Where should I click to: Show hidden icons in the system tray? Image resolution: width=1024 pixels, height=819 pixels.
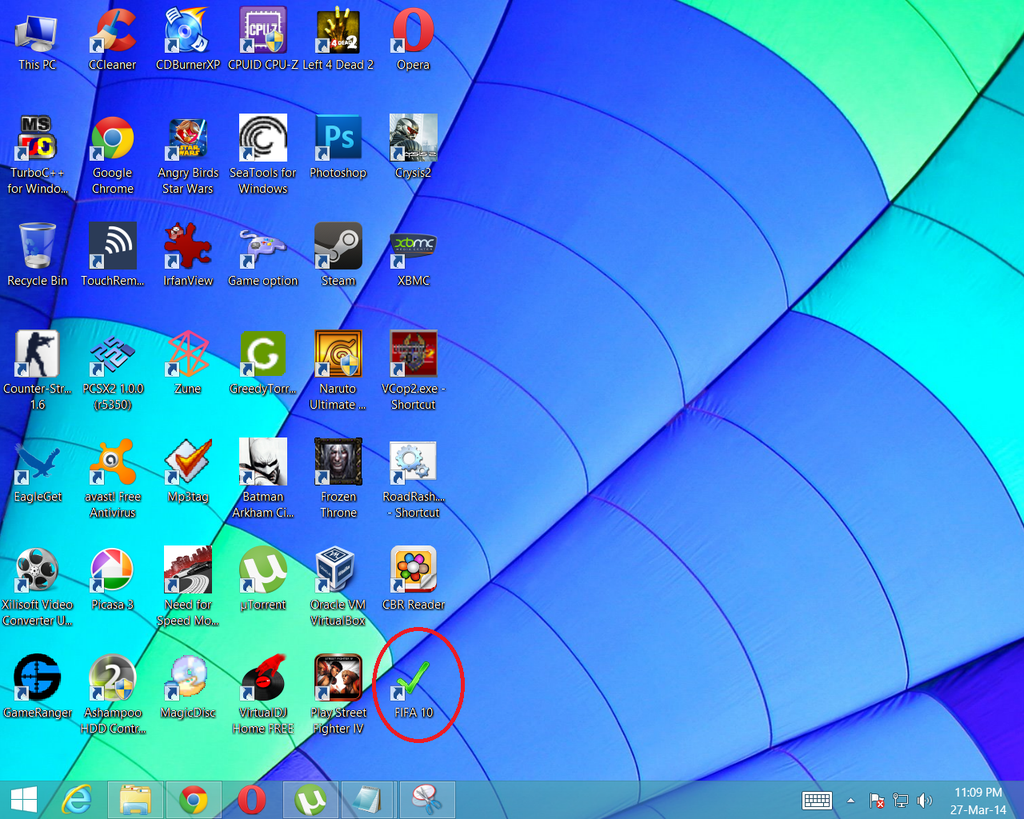[851, 800]
